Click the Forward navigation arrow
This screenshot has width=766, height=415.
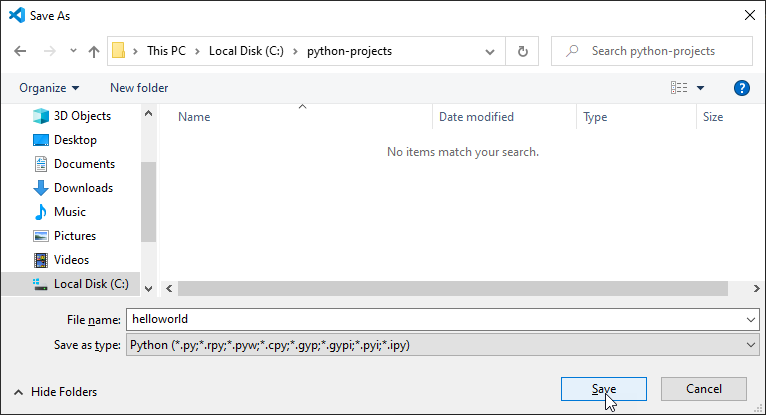click(49, 51)
